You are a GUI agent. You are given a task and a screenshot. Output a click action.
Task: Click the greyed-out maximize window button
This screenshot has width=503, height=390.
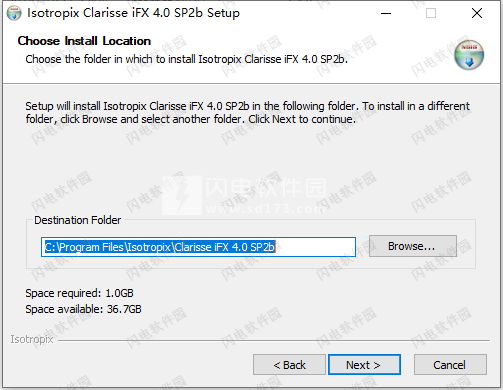(431, 13)
